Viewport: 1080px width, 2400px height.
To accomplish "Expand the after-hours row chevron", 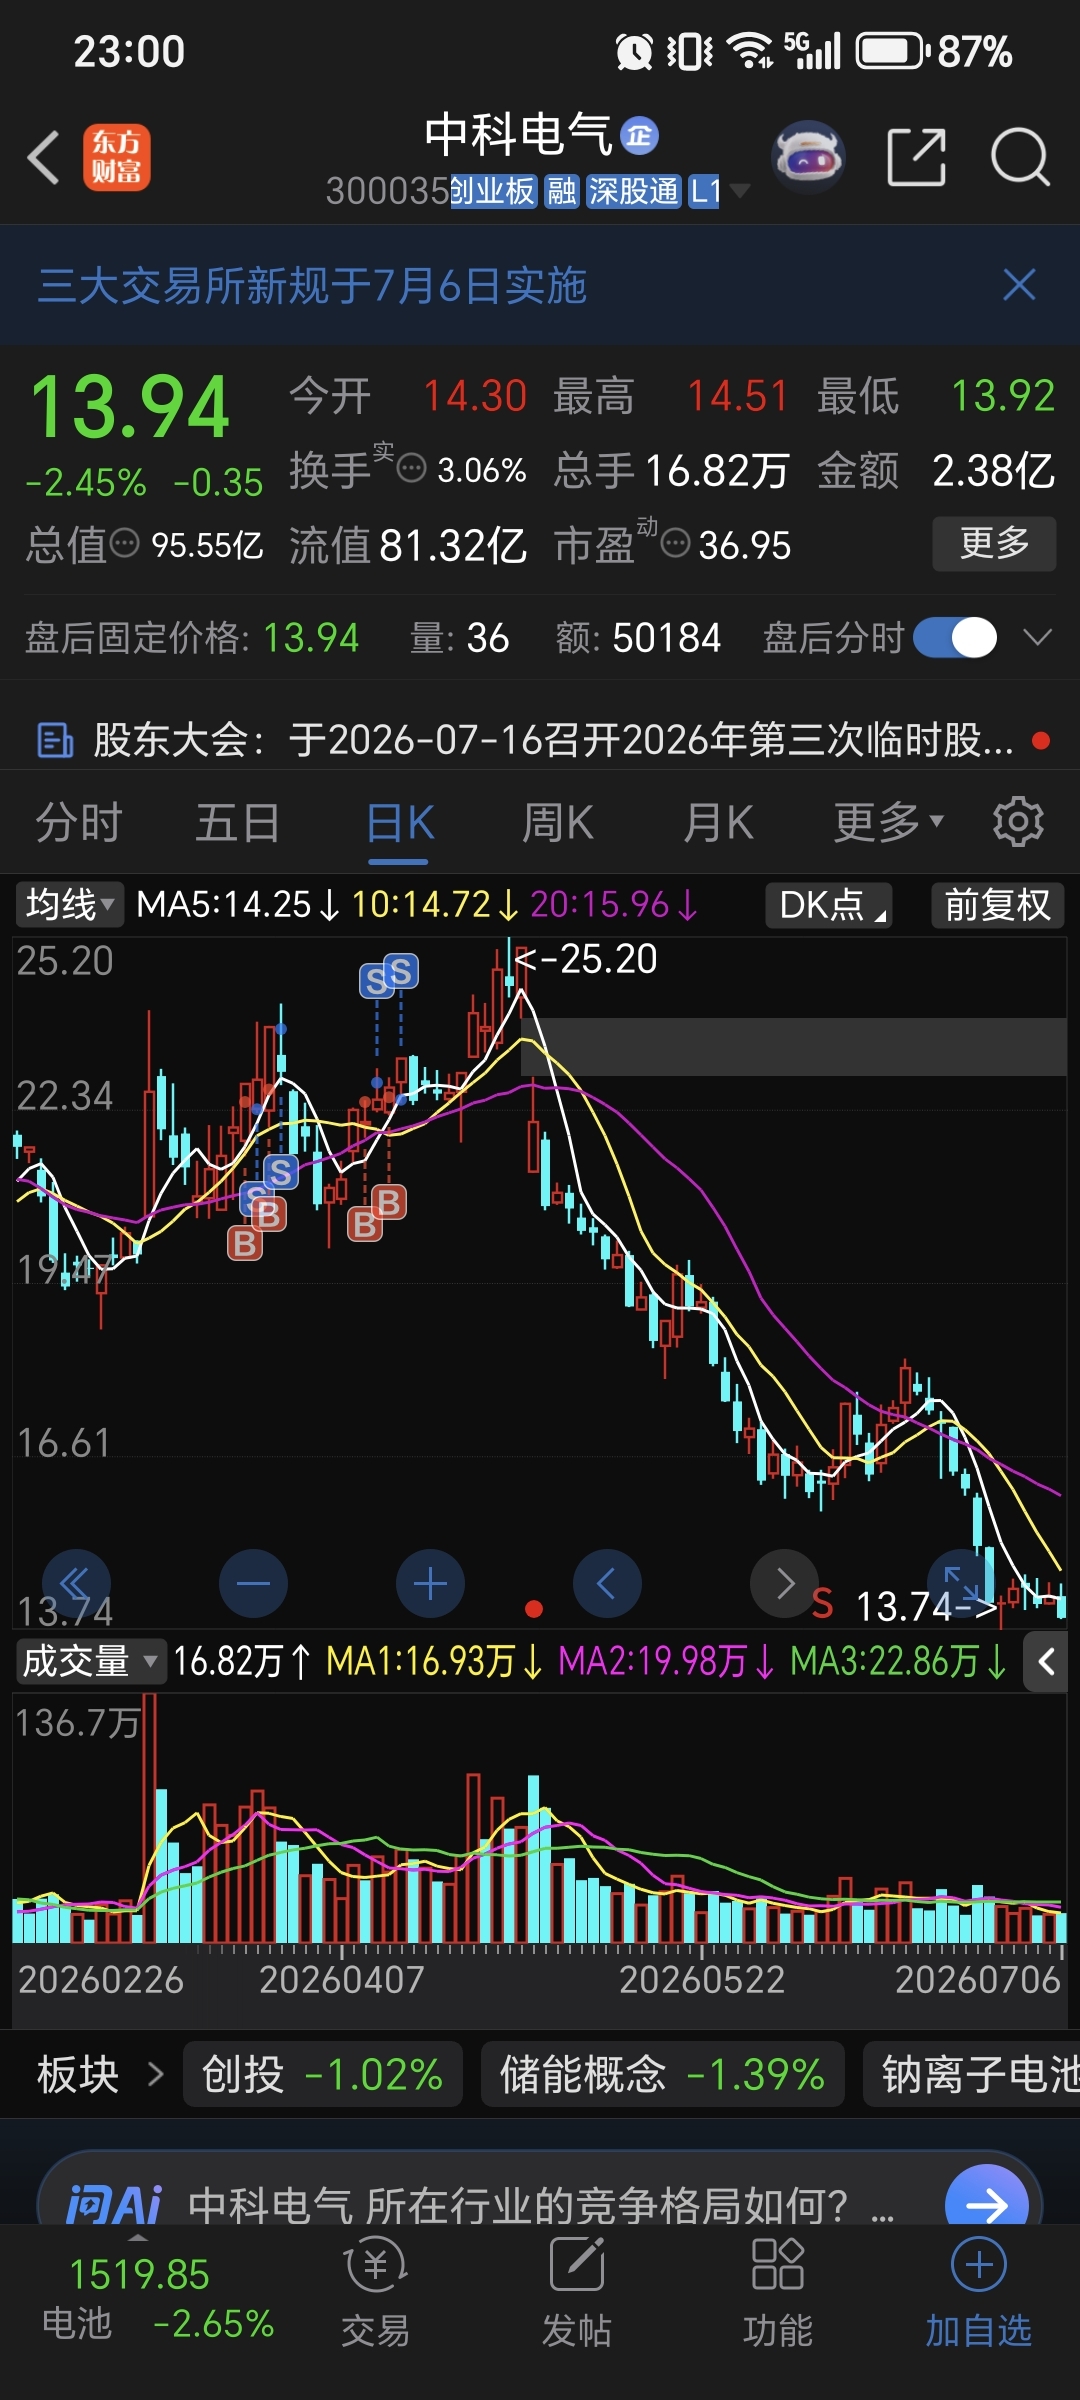I will tap(1038, 637).
